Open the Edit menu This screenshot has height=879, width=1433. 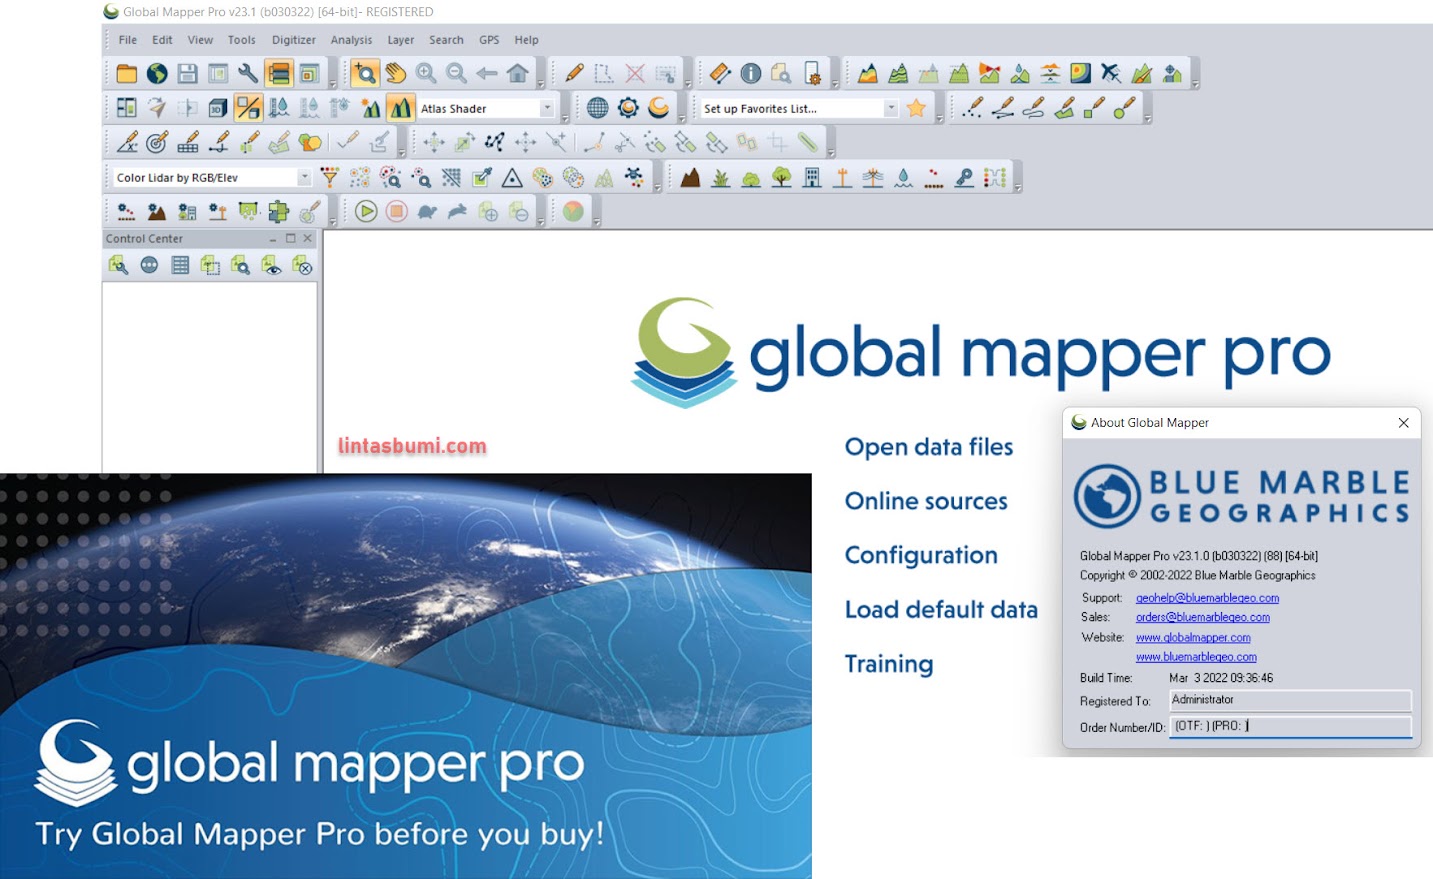(162, 40)
